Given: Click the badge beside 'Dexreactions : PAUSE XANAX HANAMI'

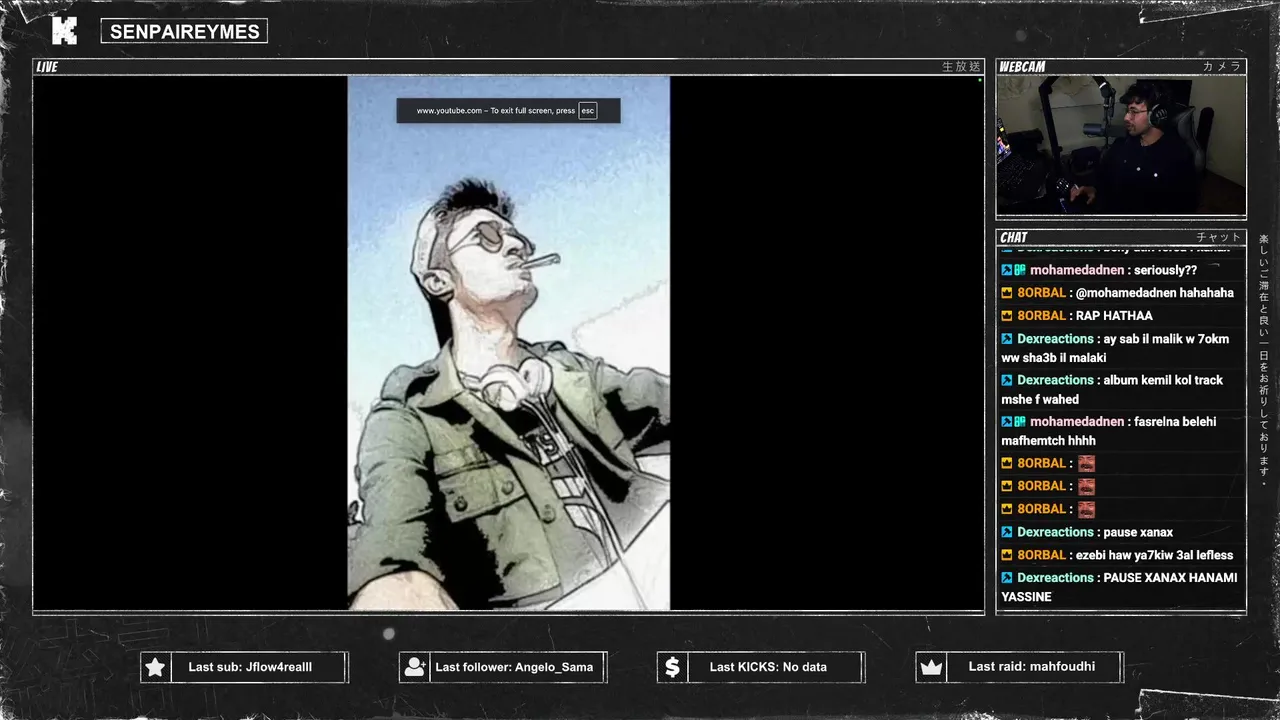Looking at the screenshot, I should (1007, 578).
